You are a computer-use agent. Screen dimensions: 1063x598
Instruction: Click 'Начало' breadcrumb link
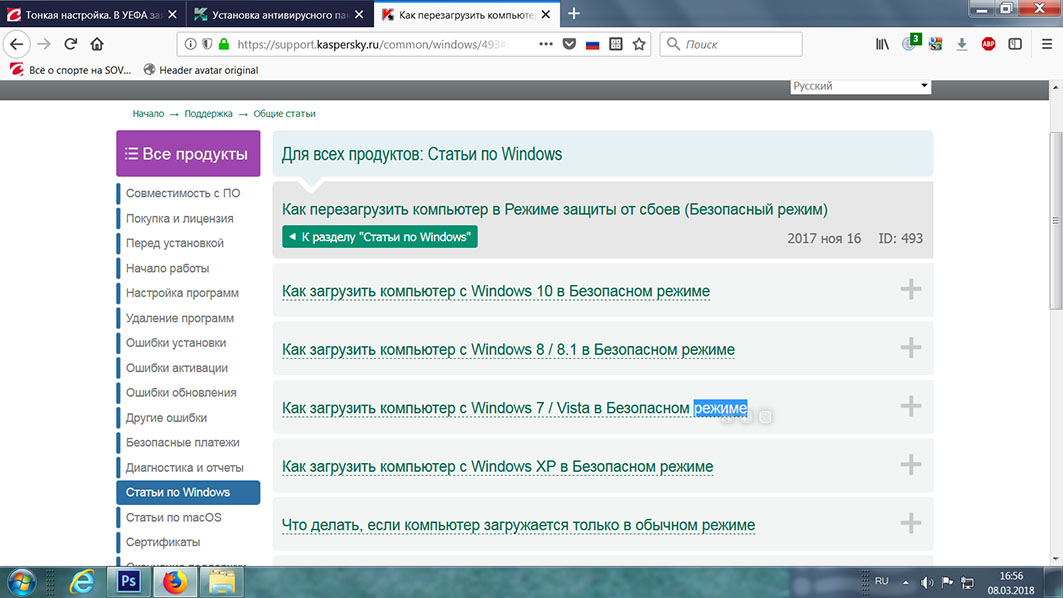click(x=148, y=113)
